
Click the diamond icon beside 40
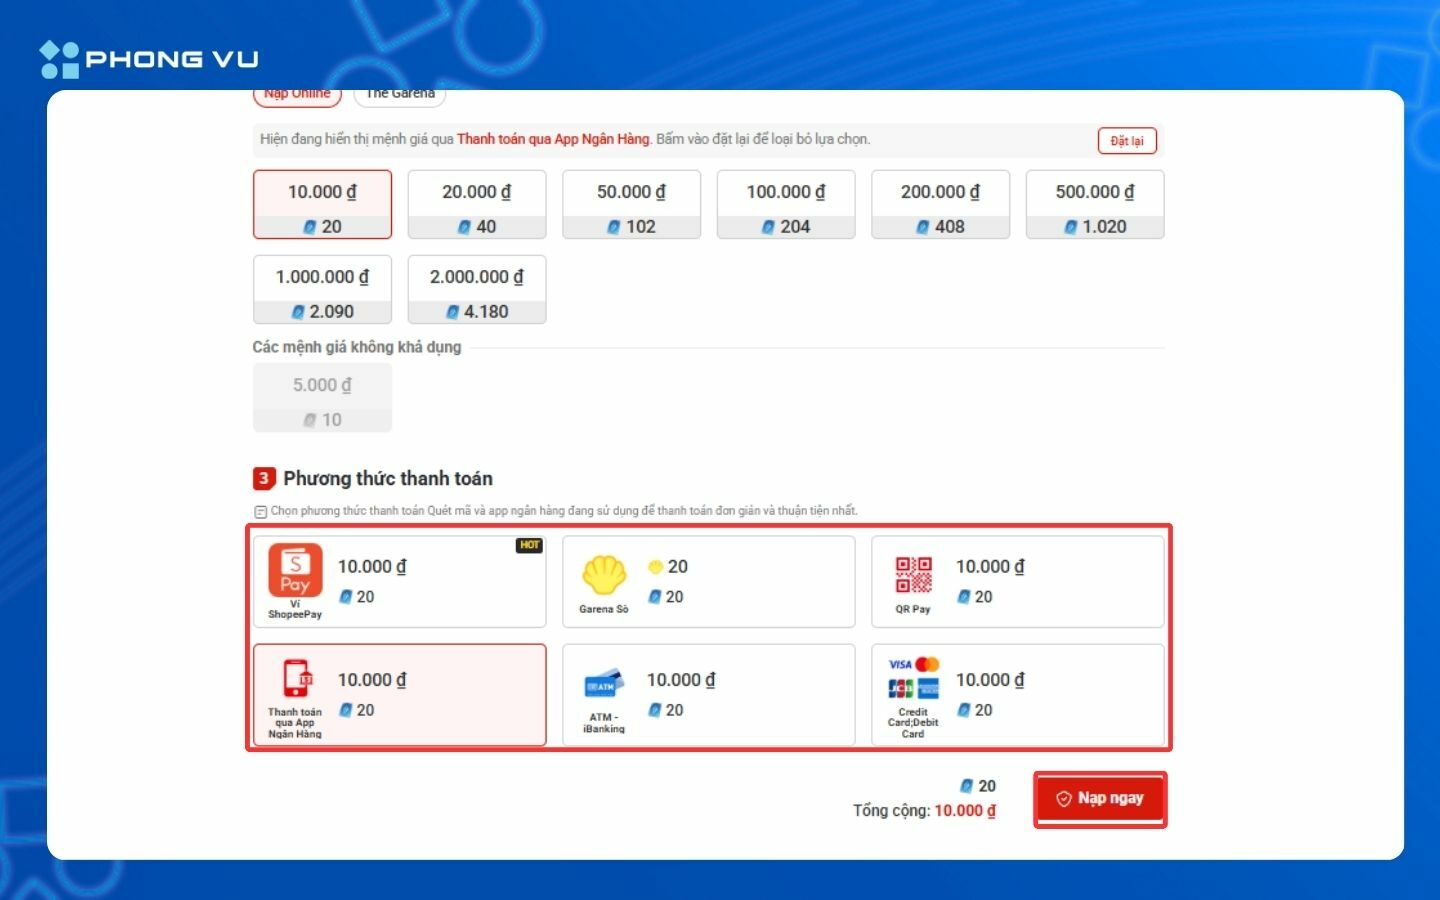pyautogui.click(x=464, y=227)
